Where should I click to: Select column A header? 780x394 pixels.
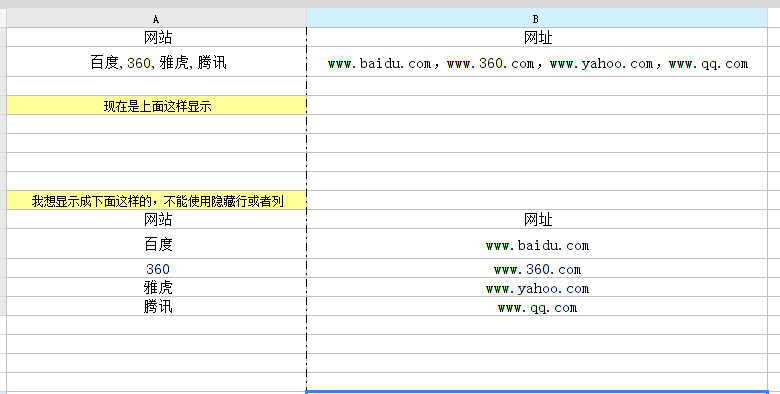[156, 19]
